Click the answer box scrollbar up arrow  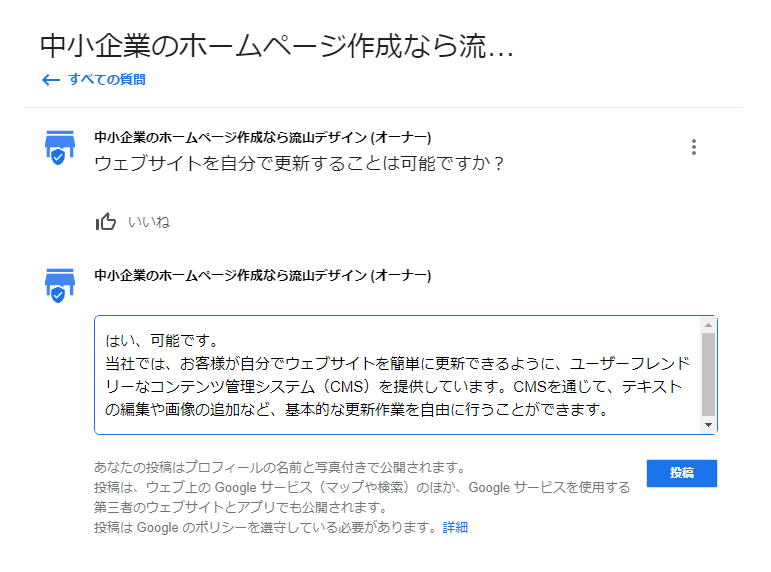click(x=708, y=325)
